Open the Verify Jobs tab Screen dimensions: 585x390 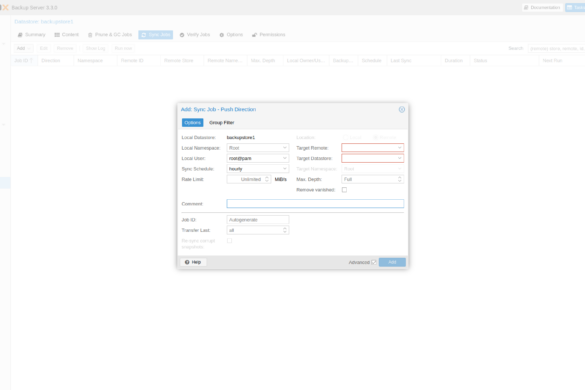(x=195, y=35)
